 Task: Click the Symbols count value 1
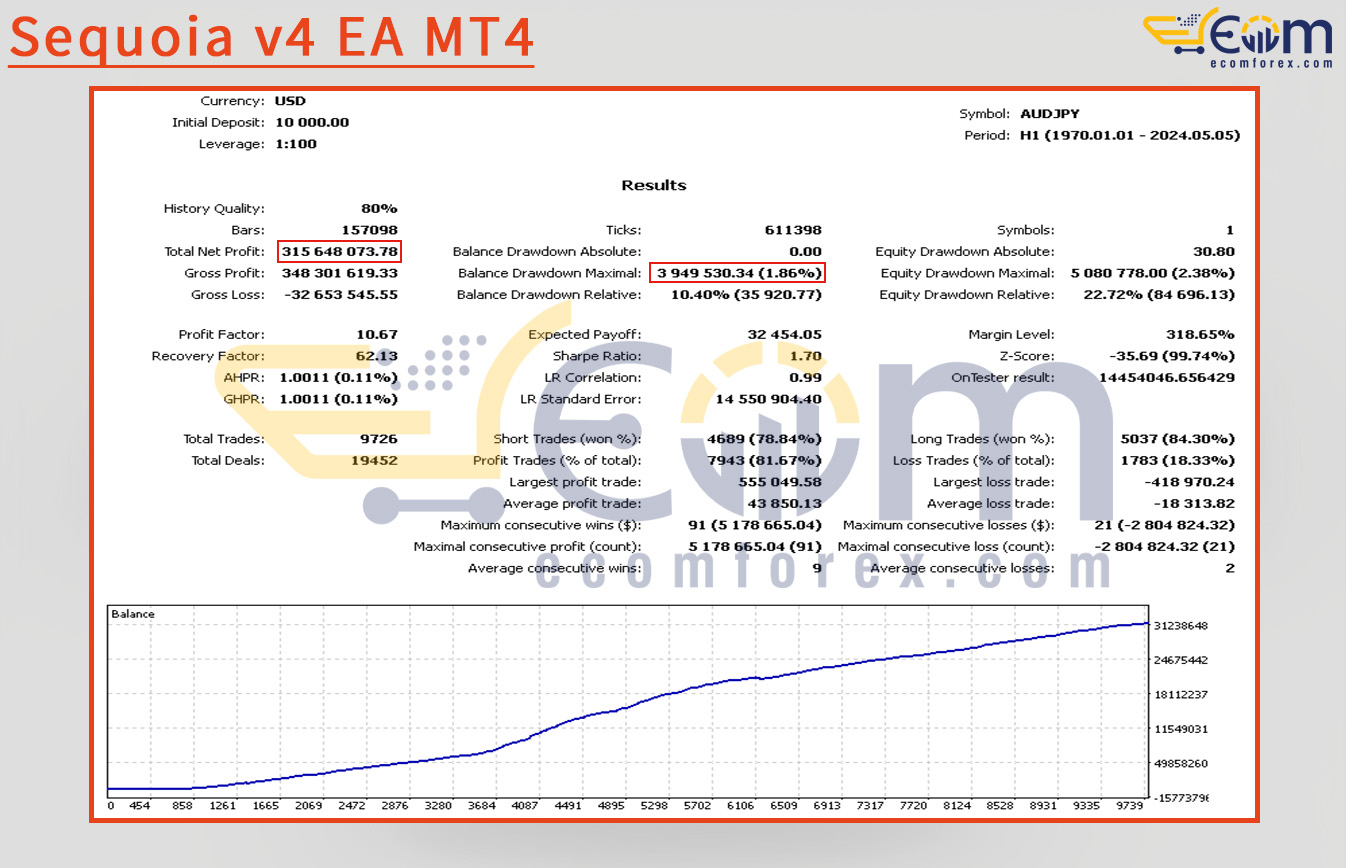pyautogui.click(x=1230, y=230)
